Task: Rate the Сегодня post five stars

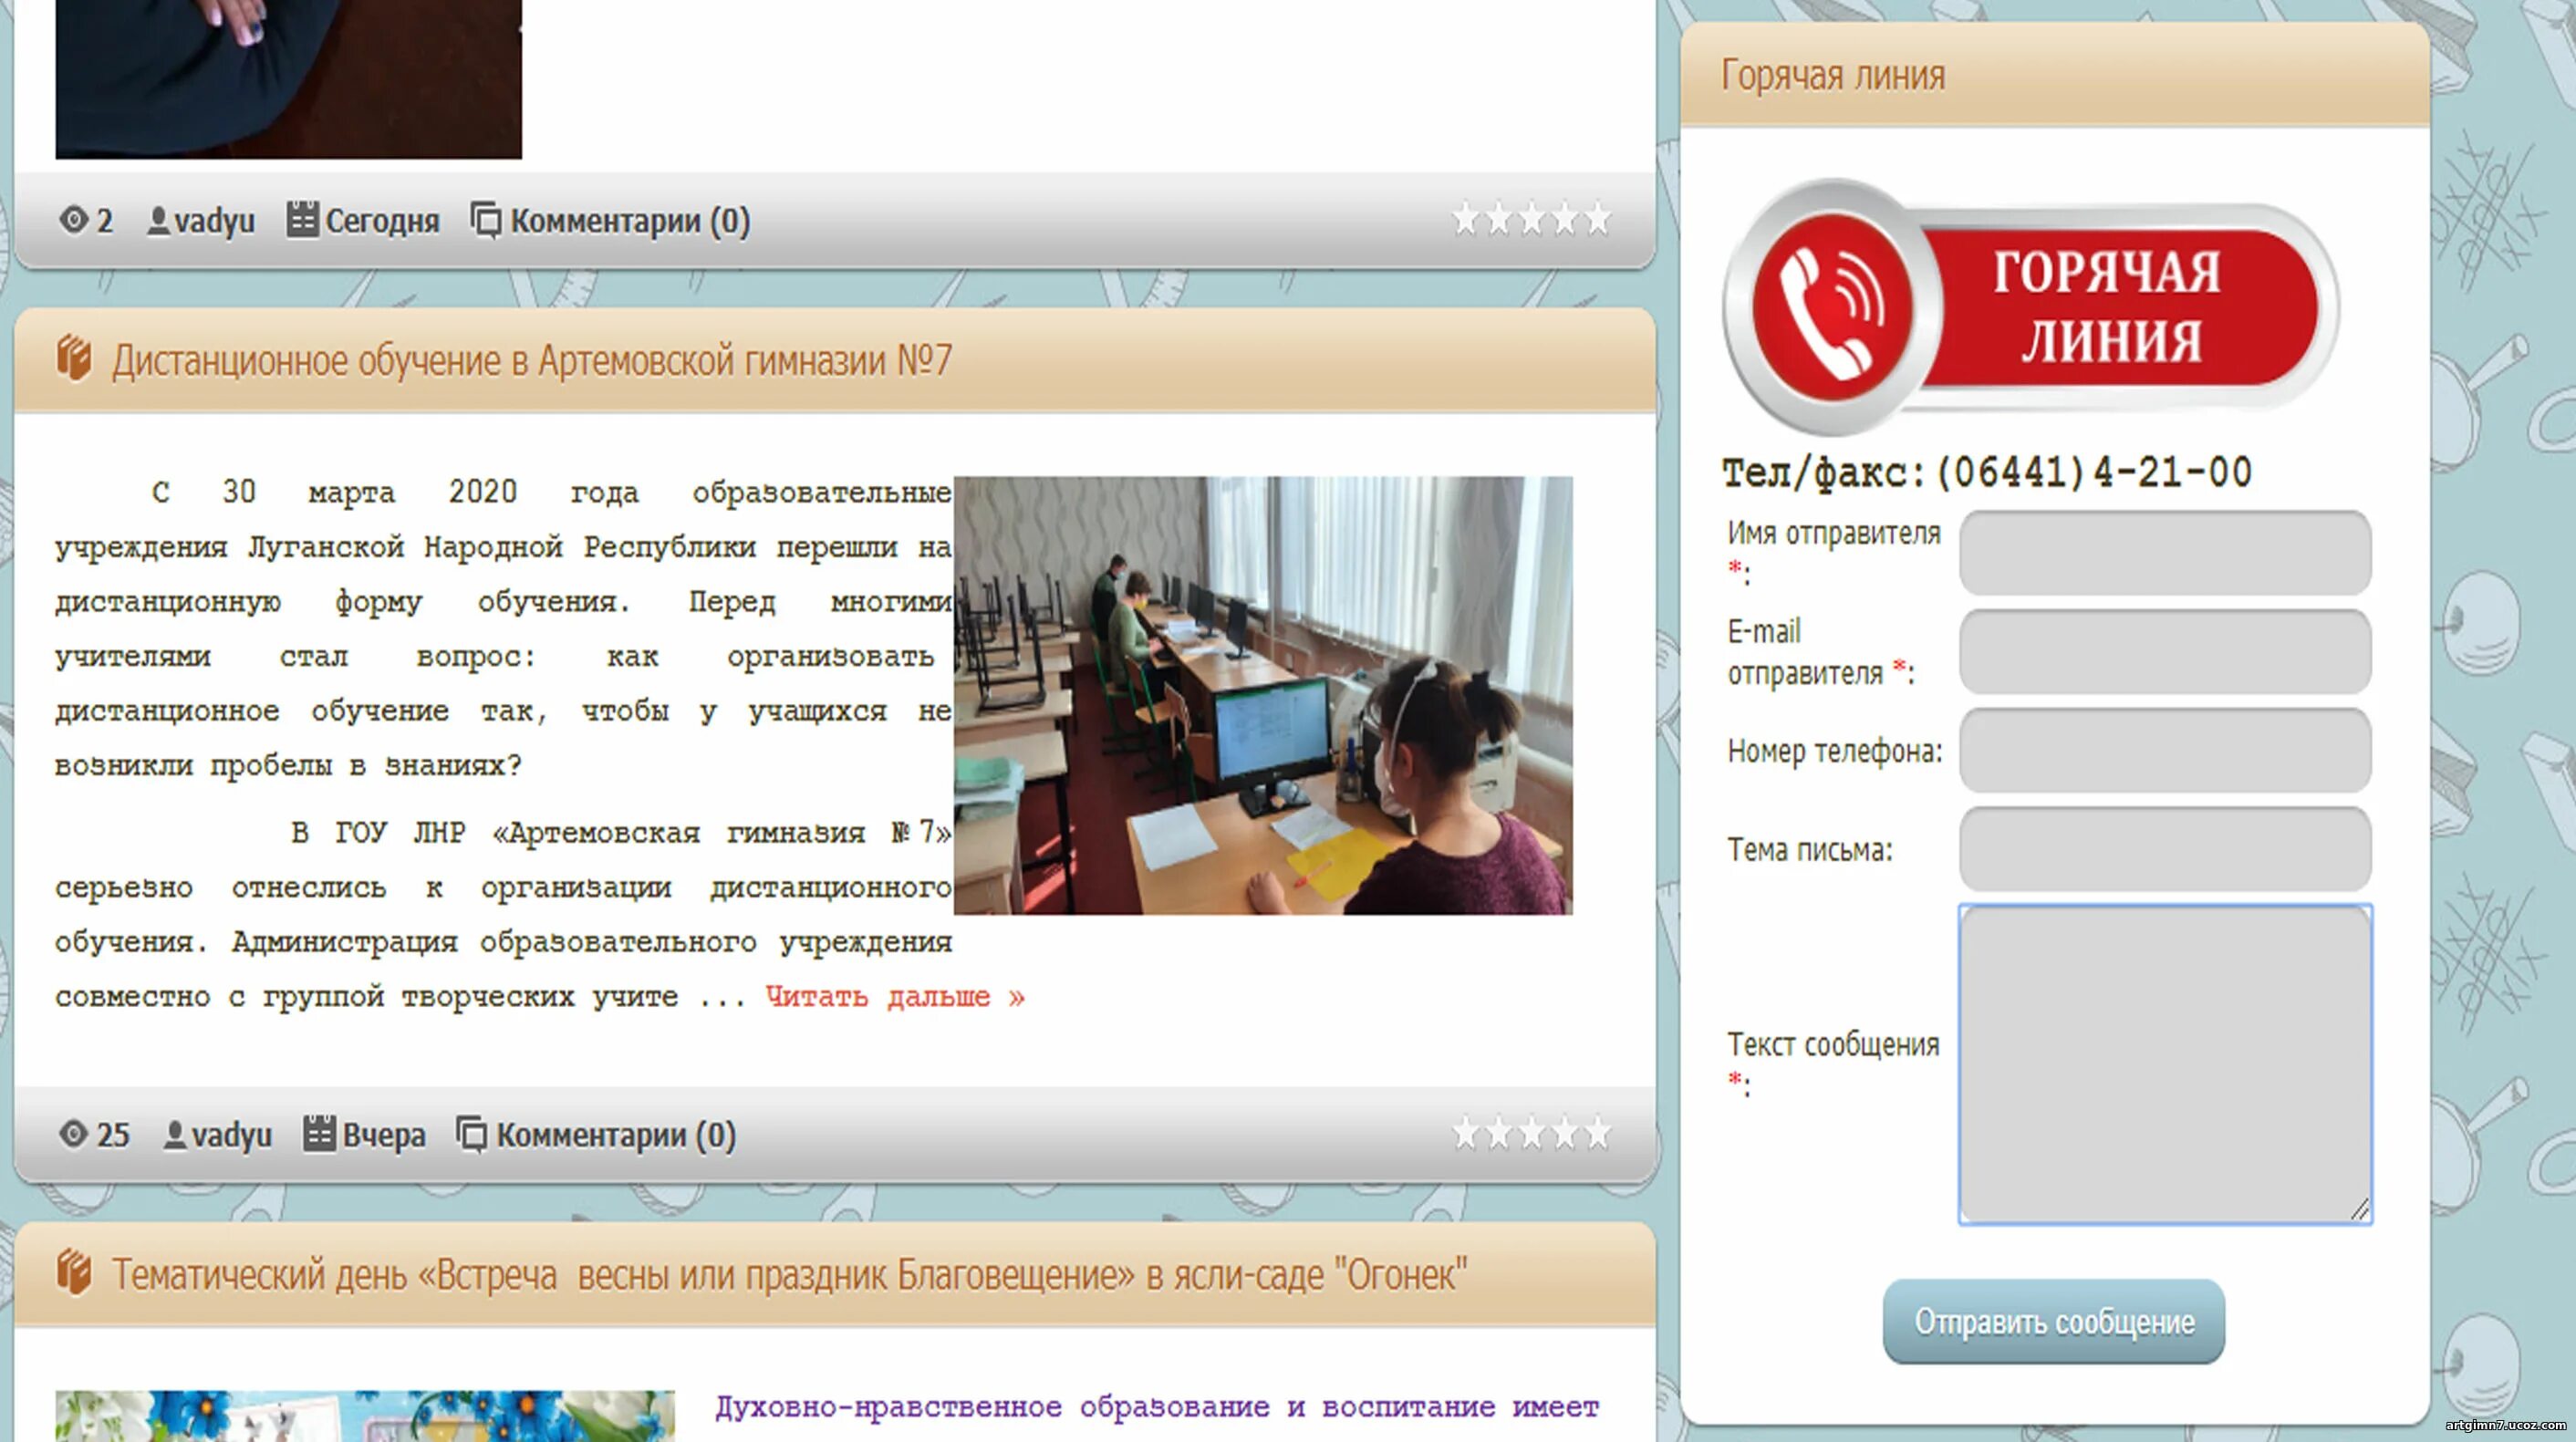Action: 1598,218
